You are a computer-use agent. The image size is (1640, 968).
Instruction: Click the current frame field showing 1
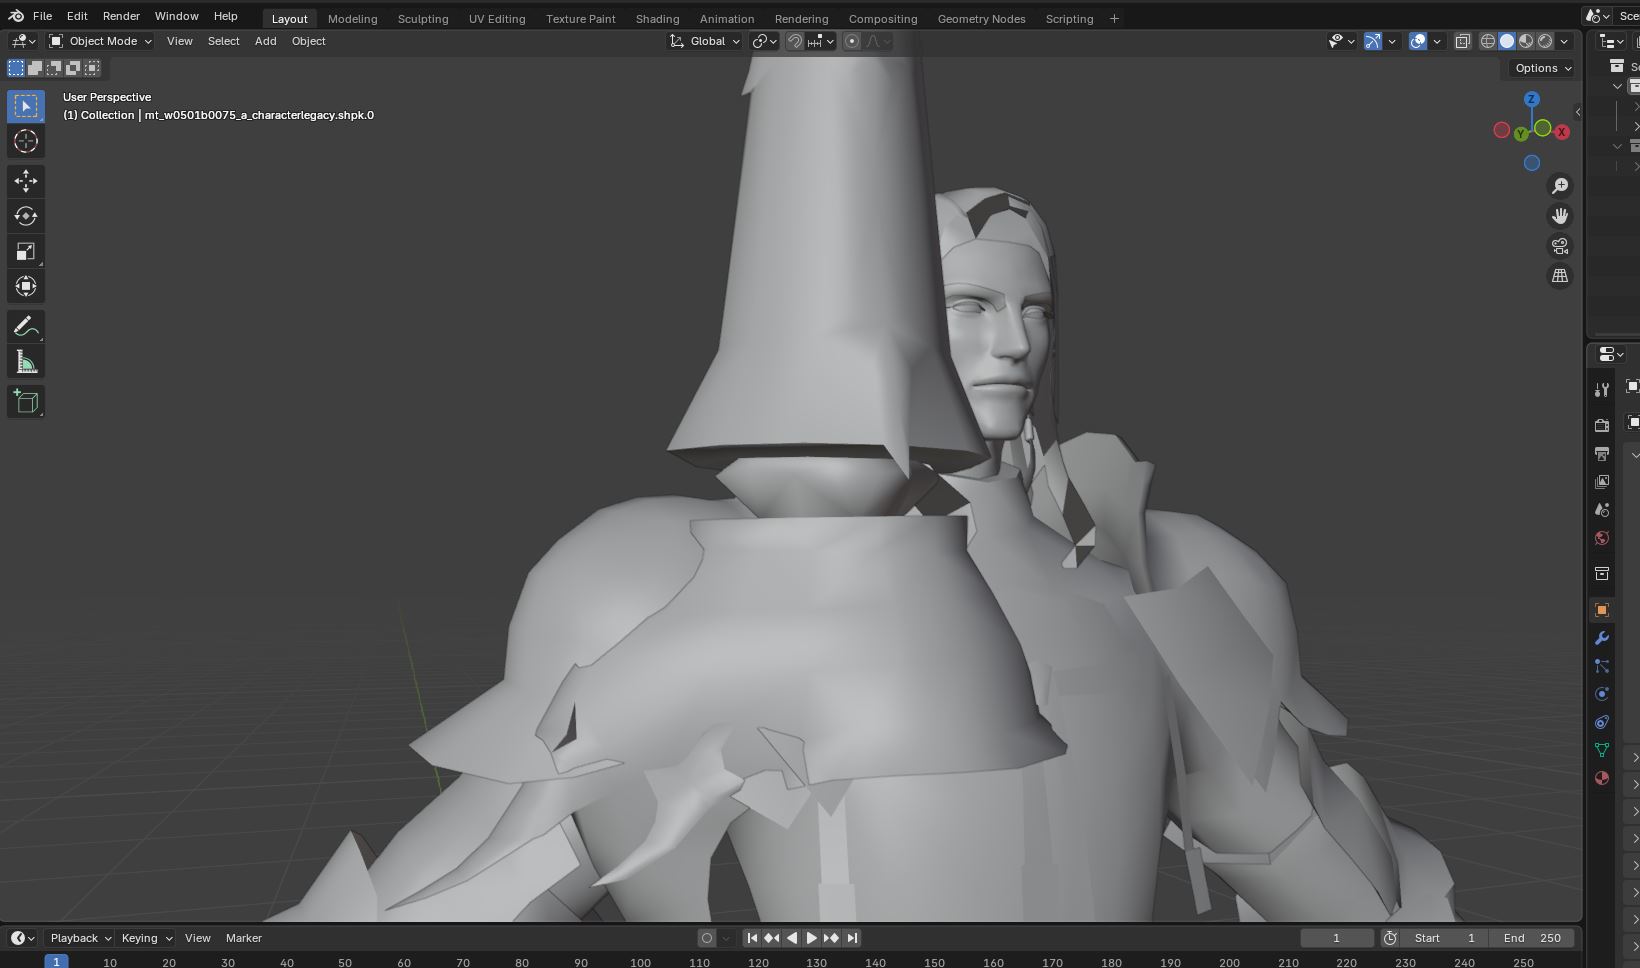(1336, 938)
